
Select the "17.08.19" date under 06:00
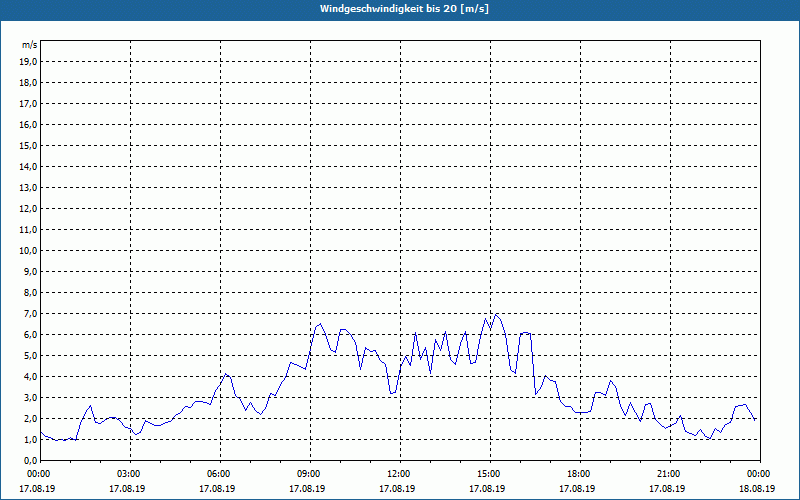click(217, 489)
